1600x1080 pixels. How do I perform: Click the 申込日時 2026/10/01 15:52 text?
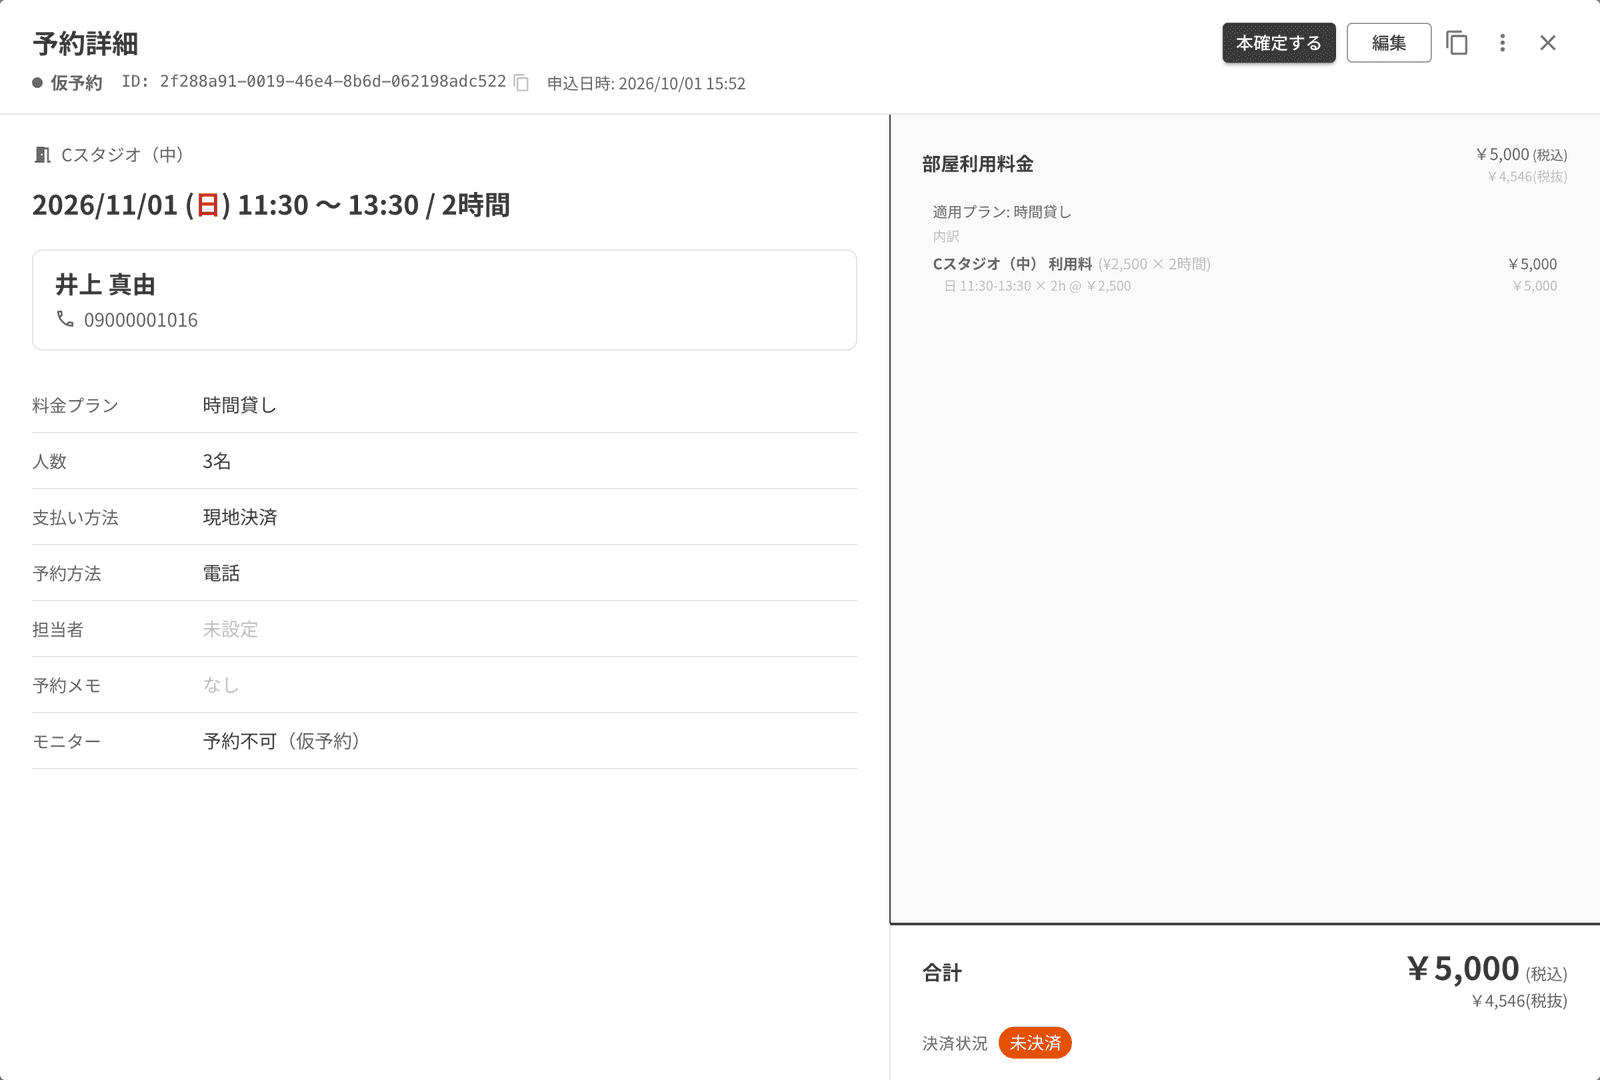tap(646, 83)
